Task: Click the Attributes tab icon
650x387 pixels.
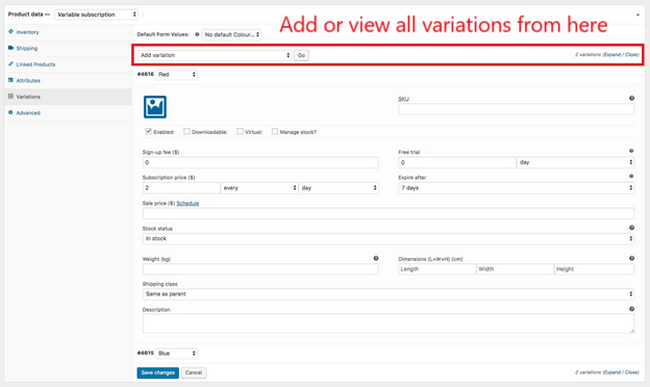Action: (11, 80)
